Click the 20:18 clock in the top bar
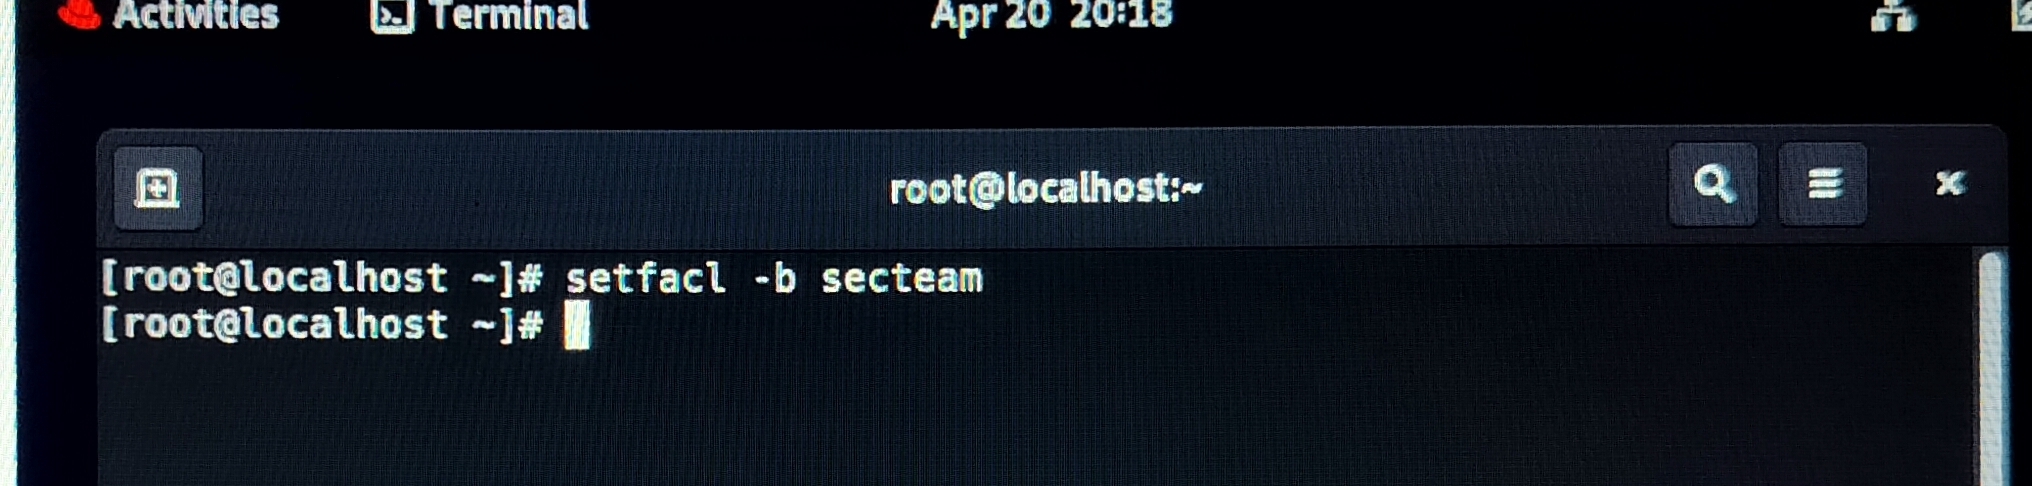The image size is (2032, 486). point(1121,15)
